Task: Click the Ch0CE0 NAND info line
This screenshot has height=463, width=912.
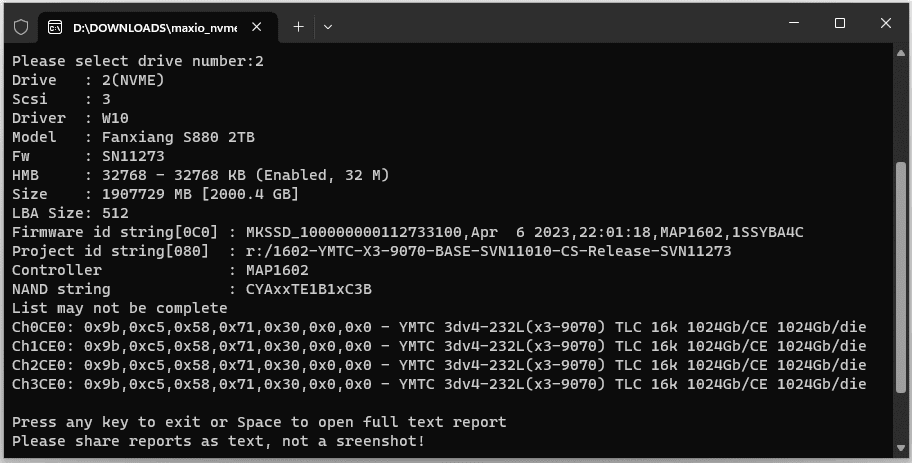Action: (x=439, y=327)
